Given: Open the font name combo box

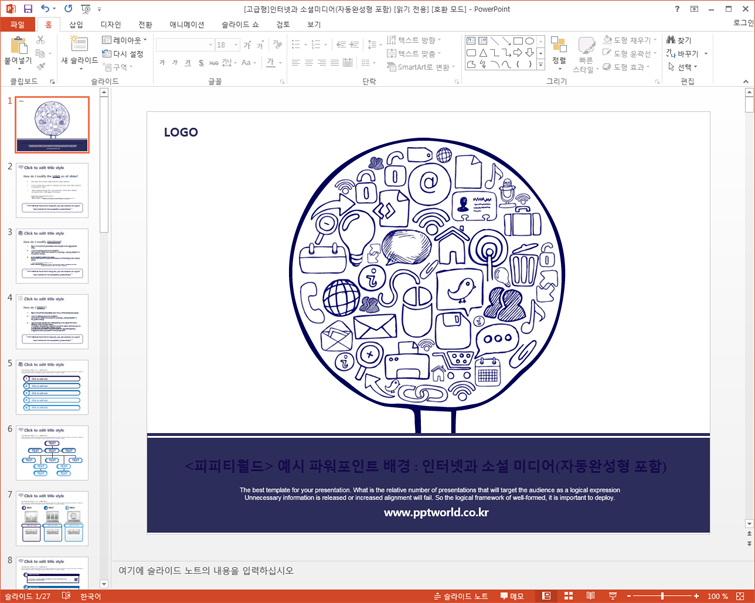Looking at the screenshot, I should tap(185, 45).
